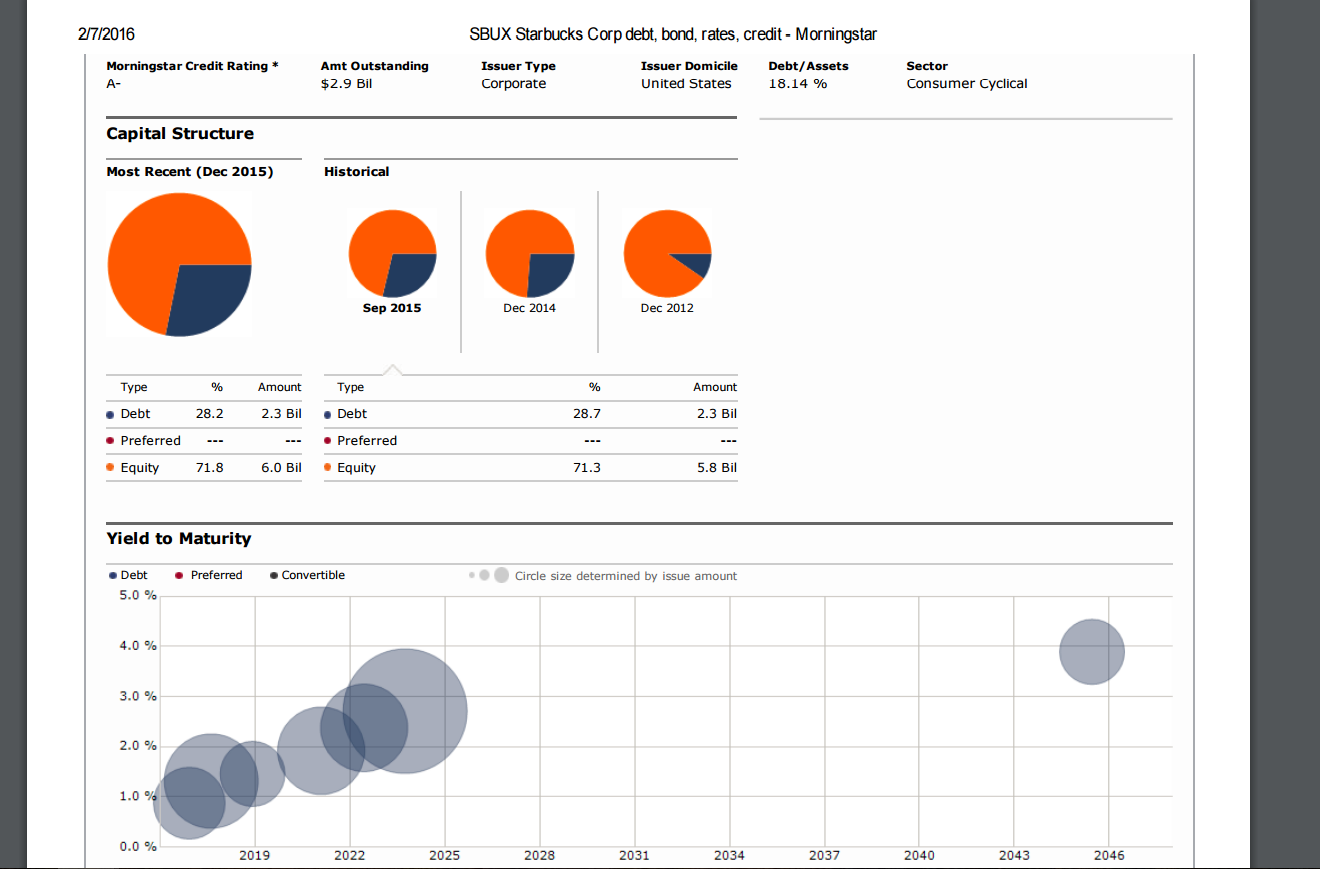This screenshot has width=1320, height=869.
Task: Click the Morningstar Credit Rating label
Action: click(x=192, y=66)
